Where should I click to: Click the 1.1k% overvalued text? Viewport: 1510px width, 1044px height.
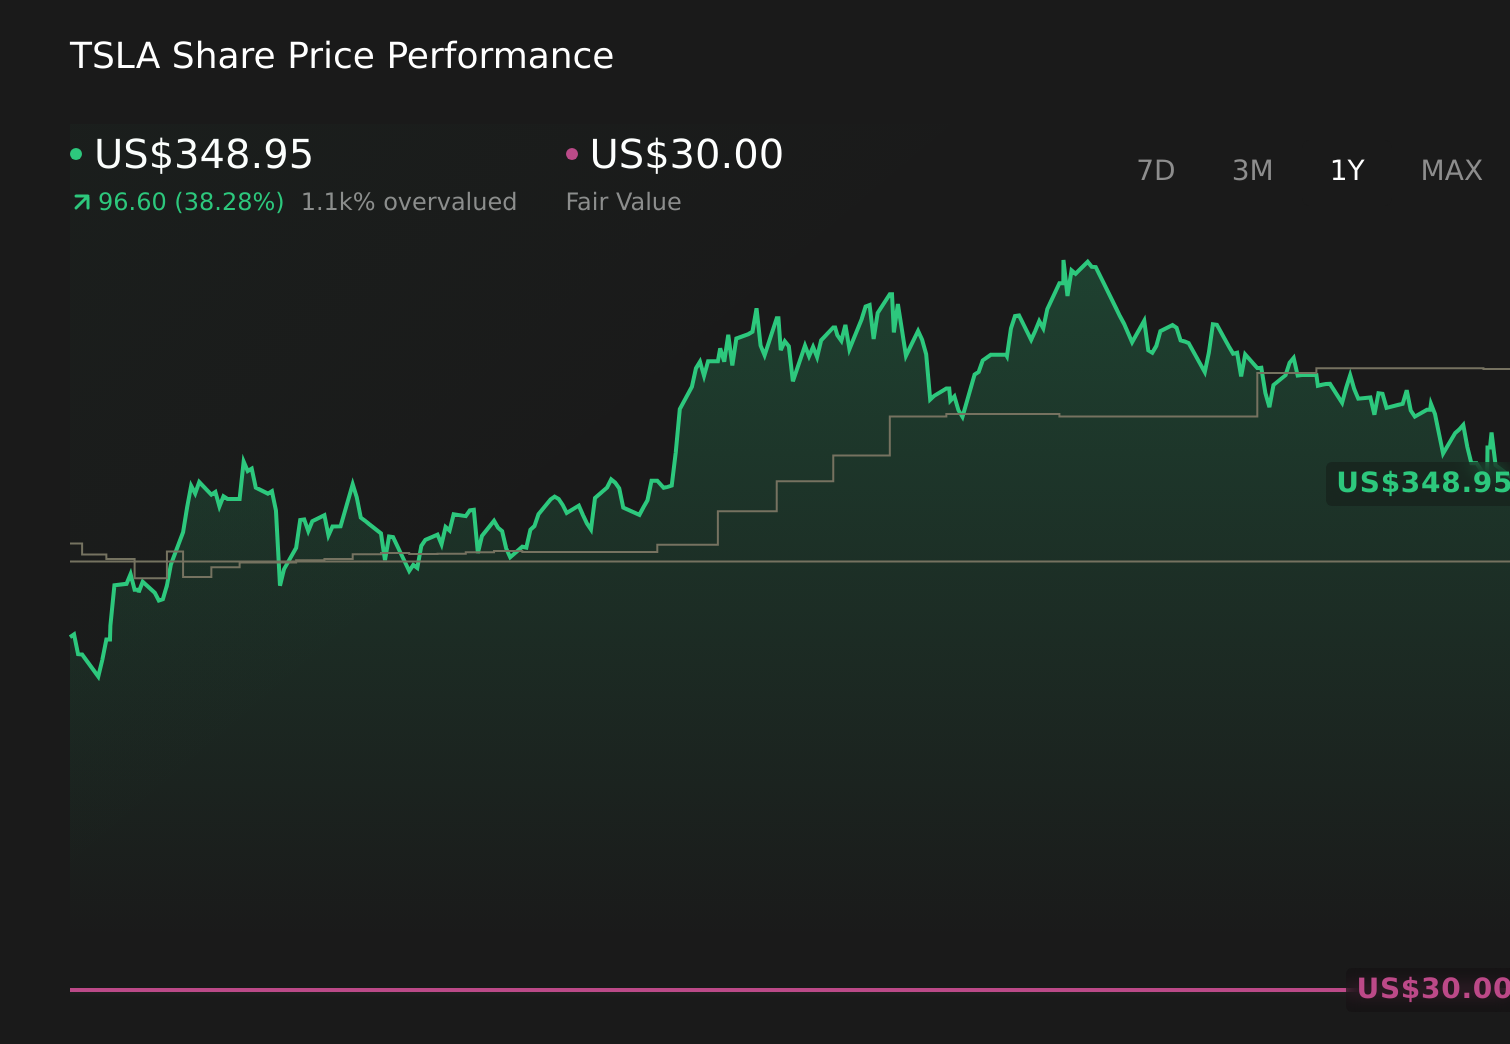coord(410,201)
